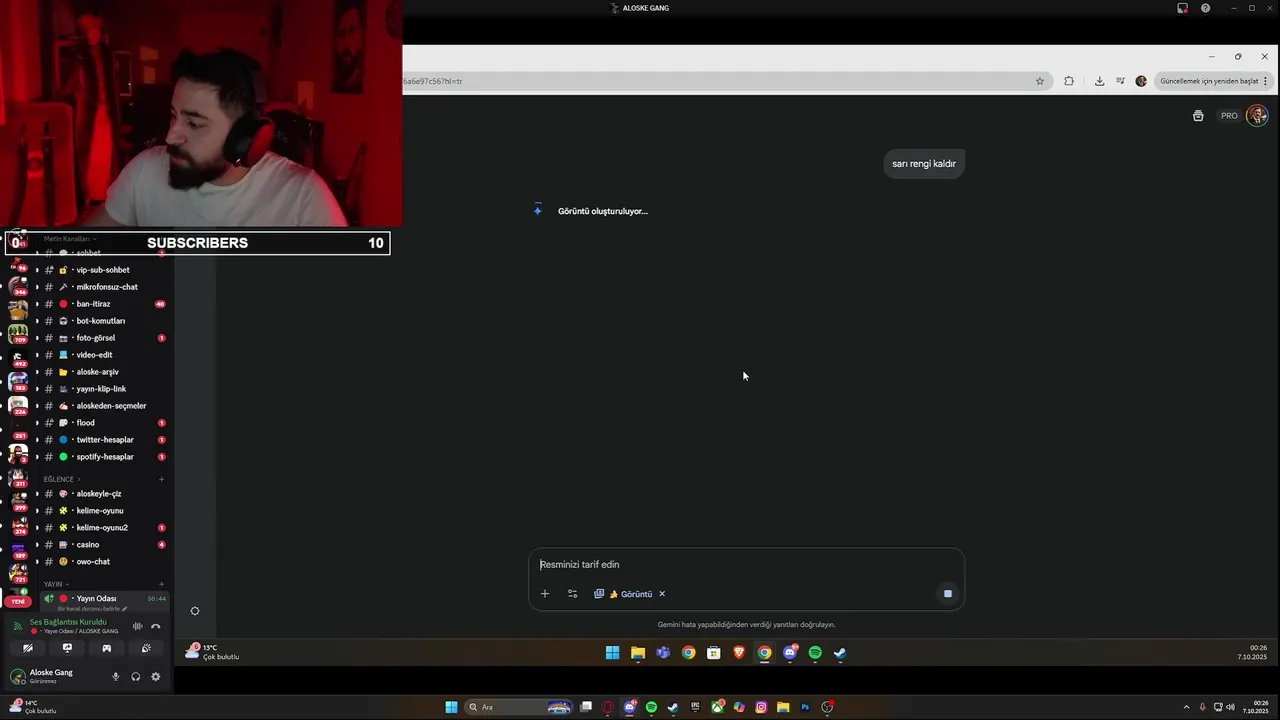The width and height of the screenshot is (1280, 720).
Task: Open Chrome downloads icon
Action: [1099, 81]
